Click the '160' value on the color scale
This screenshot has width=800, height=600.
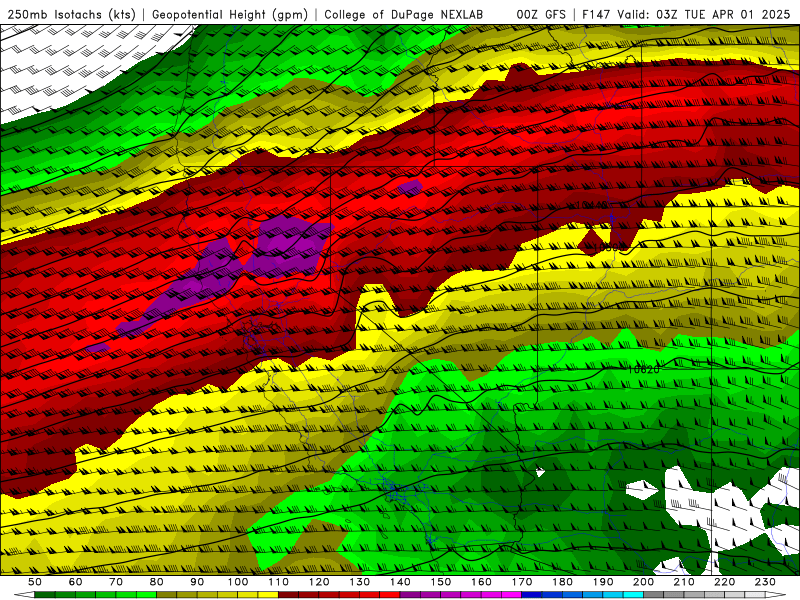pyautogui.click(x=481, y=582)
